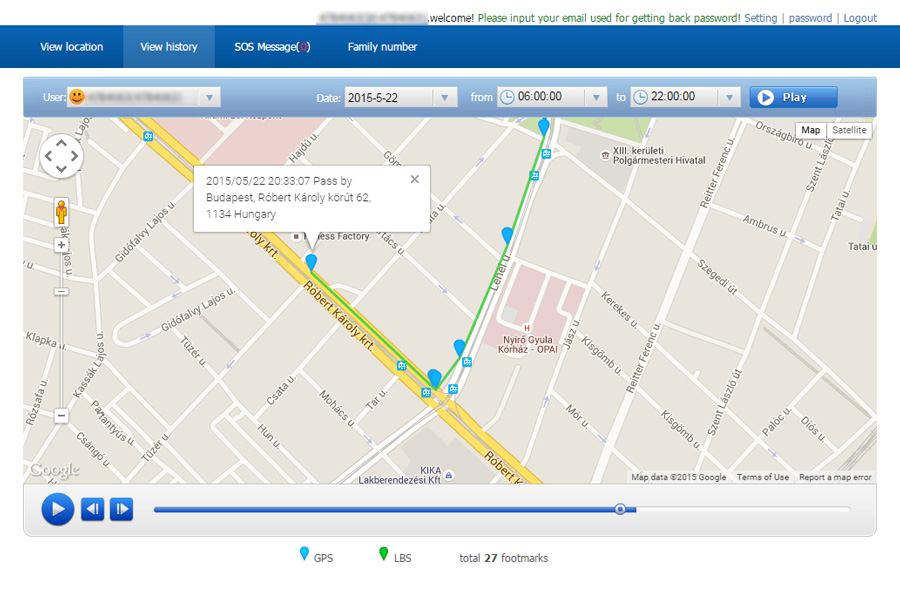Open the from time dropdown 06:00:00
900x597 pixels.
596,97
